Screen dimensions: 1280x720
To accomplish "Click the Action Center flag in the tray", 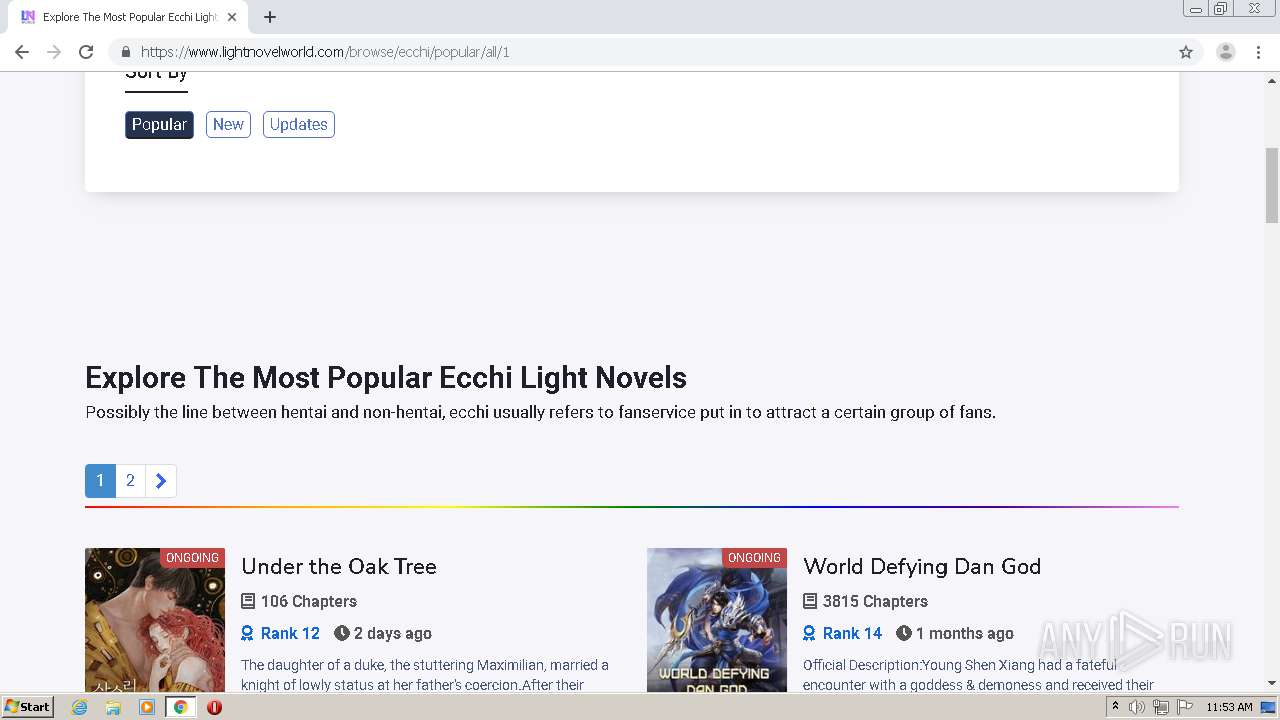I will coord(1184,707).
